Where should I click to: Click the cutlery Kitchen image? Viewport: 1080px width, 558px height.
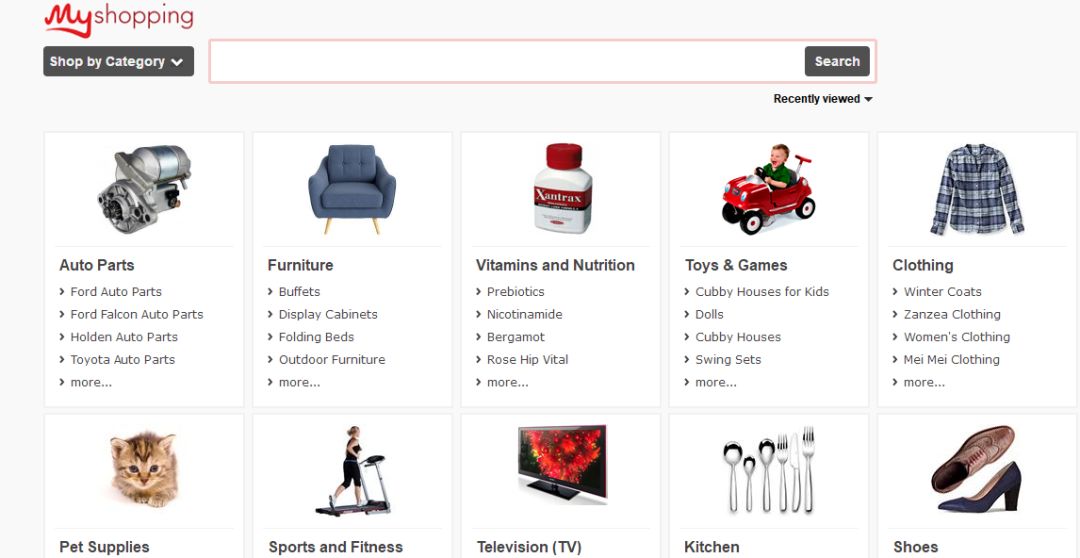coord(769,470)
